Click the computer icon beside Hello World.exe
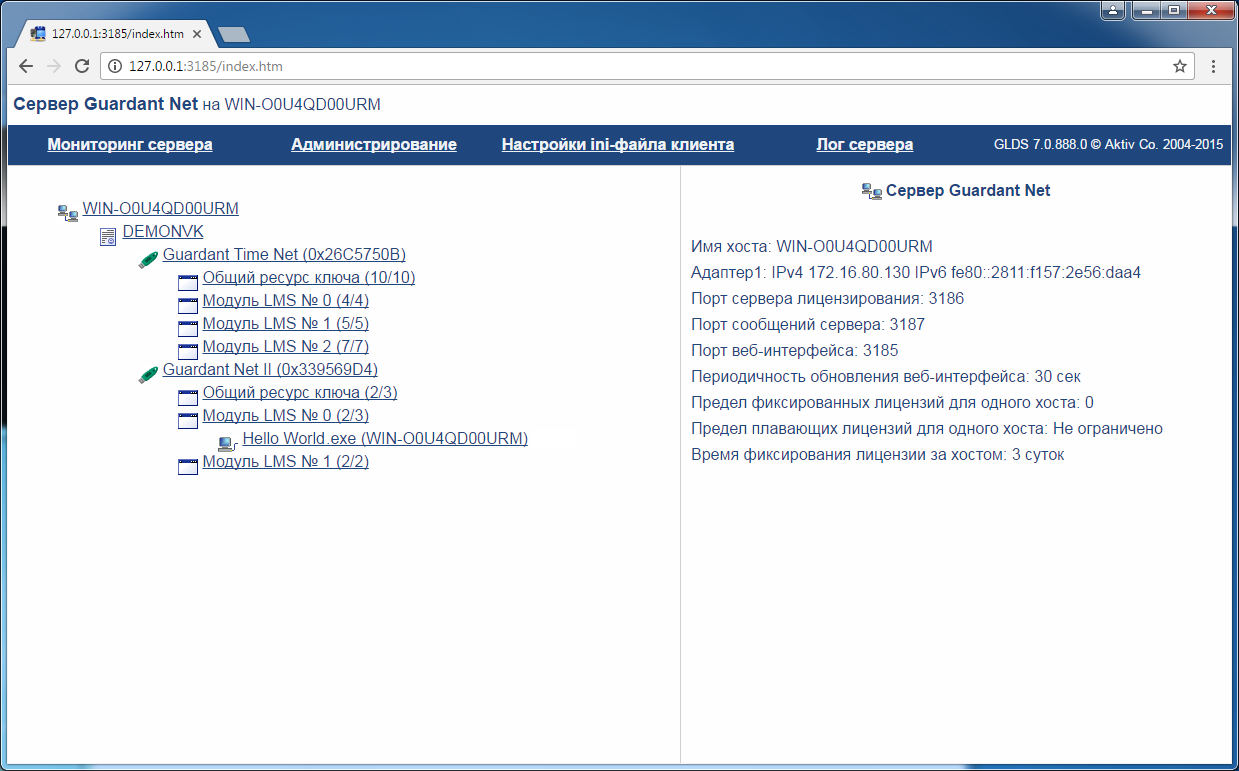Image resolution: width=1239 pixels, height=771 pixels. (227, 443)
